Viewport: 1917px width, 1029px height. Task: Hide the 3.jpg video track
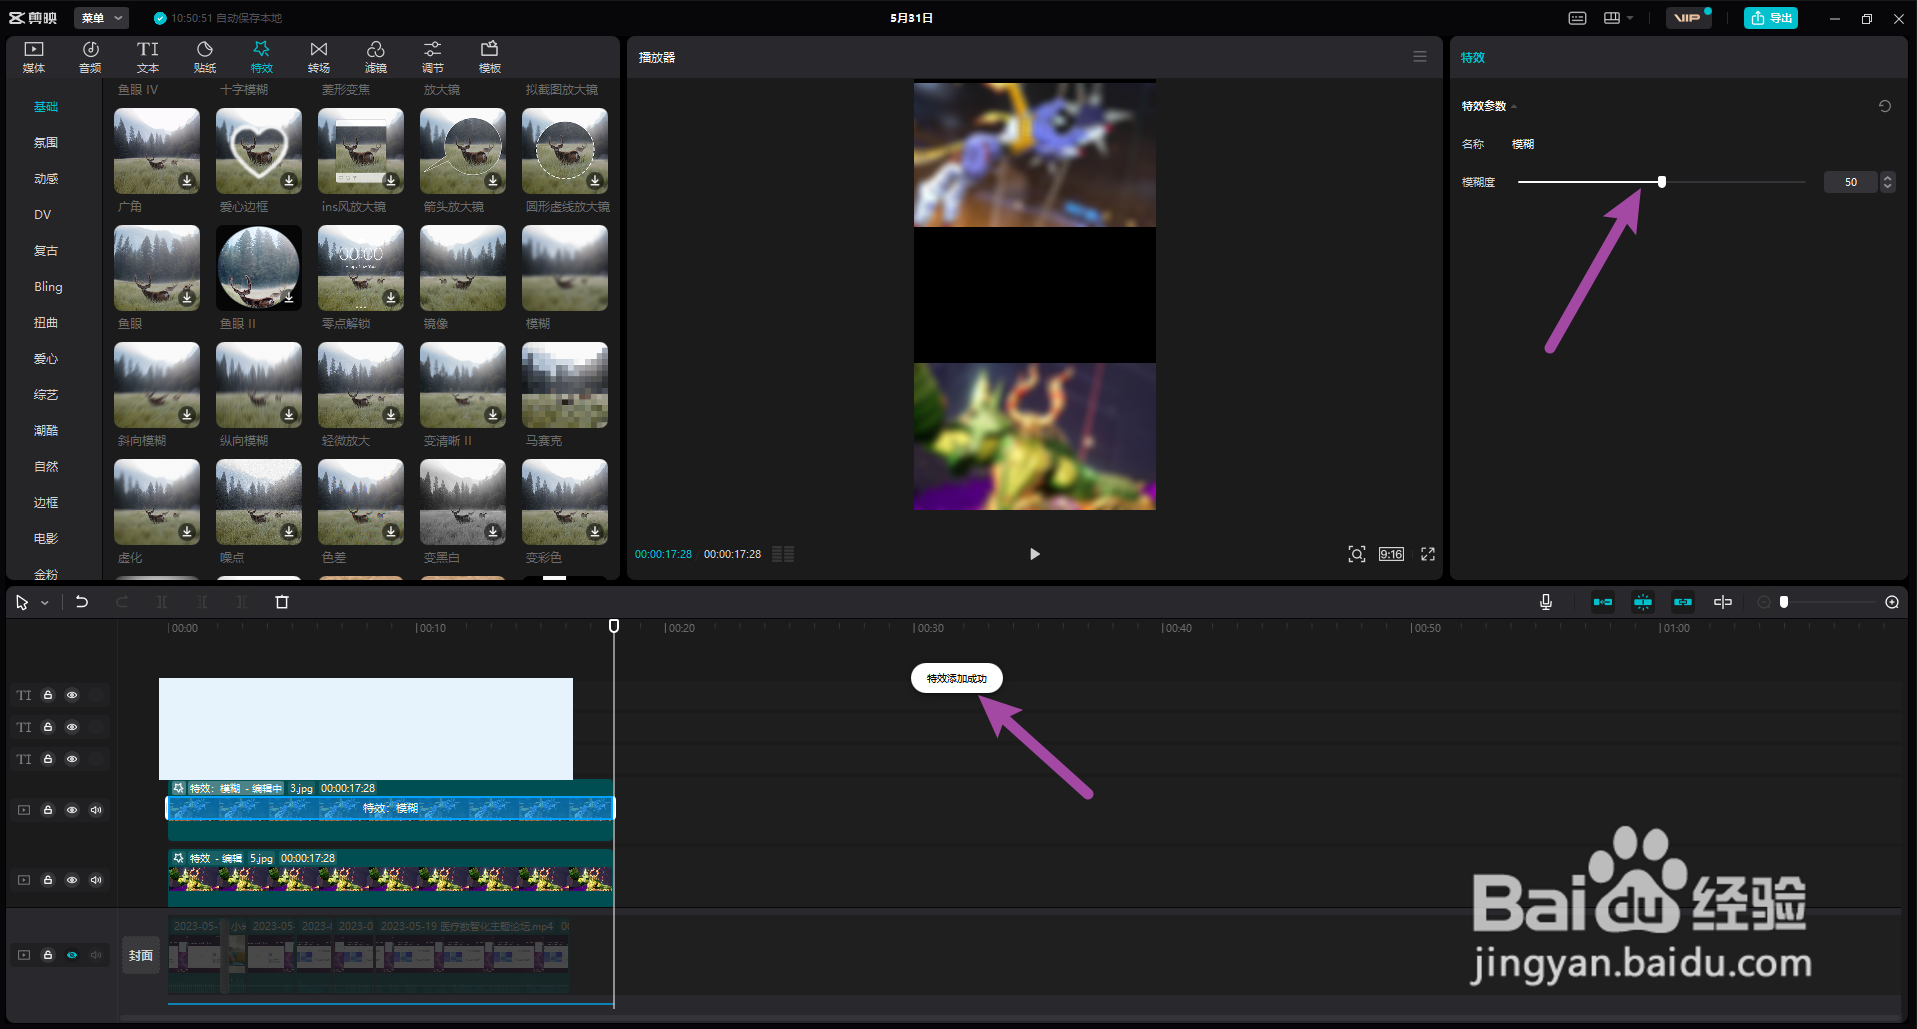pyautogui.click(x=72, y=810)
